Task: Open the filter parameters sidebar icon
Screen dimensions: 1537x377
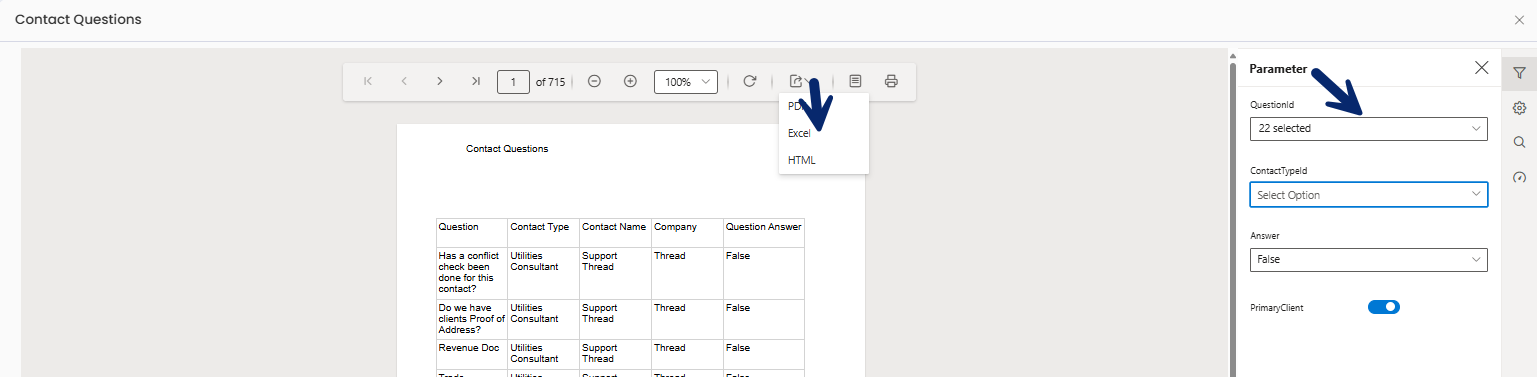Action: click(x=1519, y=73)
